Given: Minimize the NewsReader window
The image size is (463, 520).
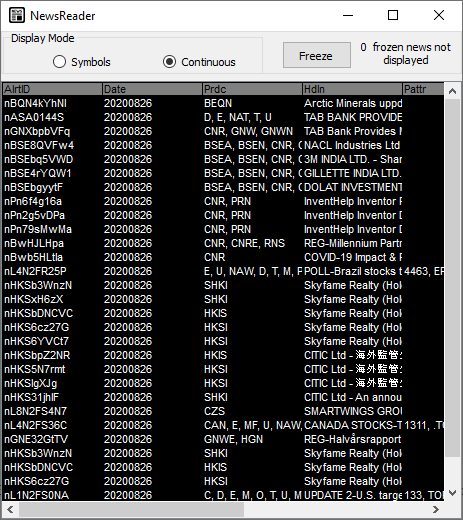Looking at the screenshot, I should point(348,15).
